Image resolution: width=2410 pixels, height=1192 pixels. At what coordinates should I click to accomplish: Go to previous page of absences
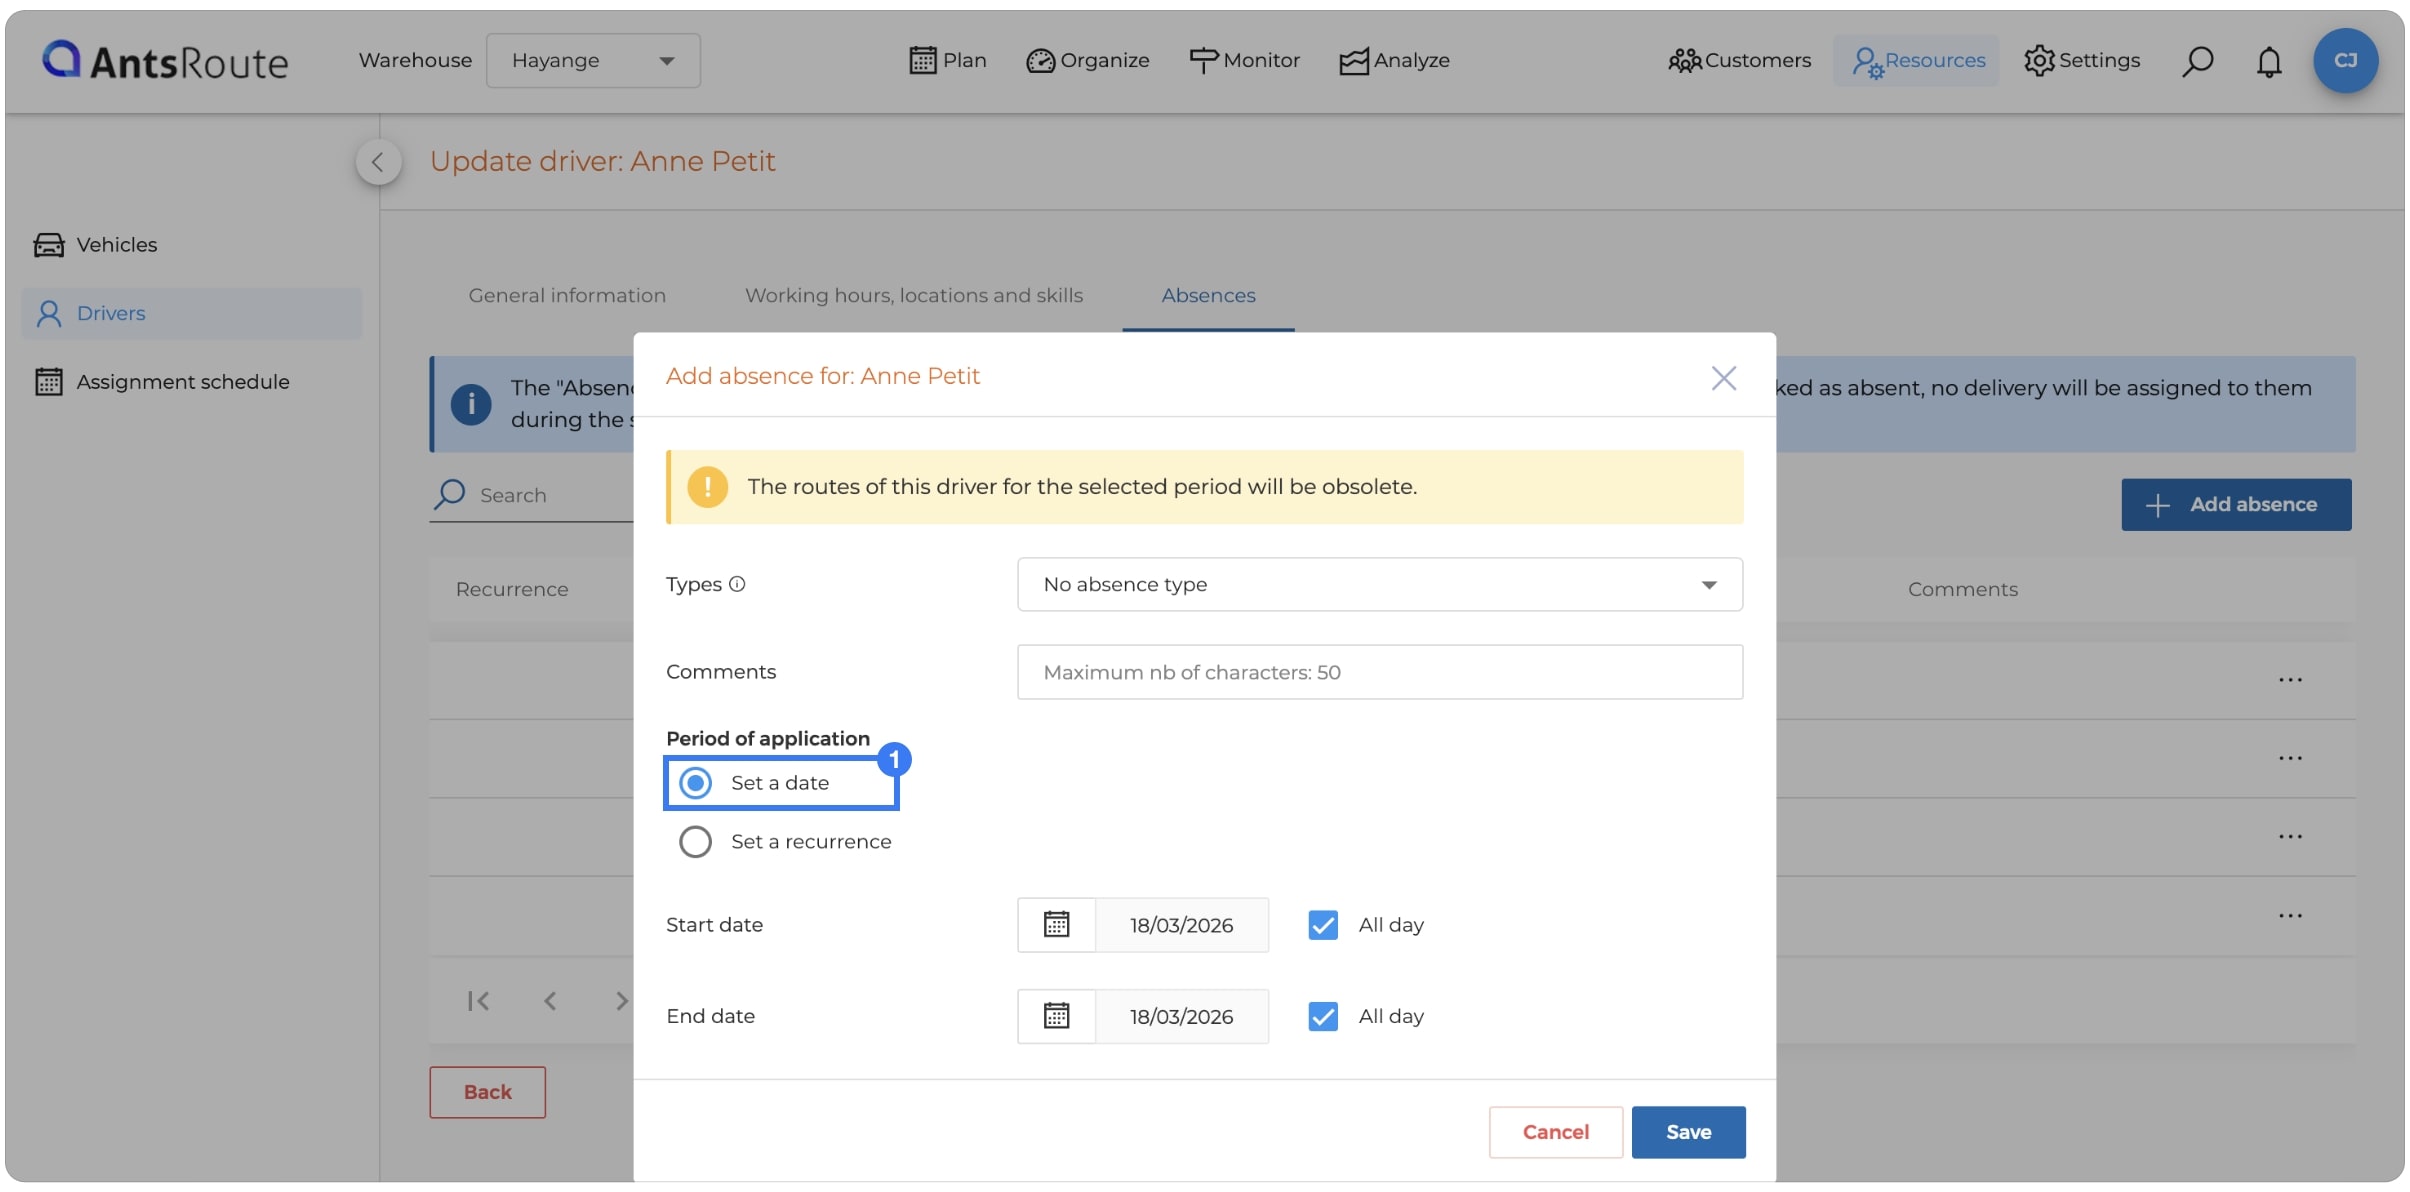click(x=550, y=1001)
